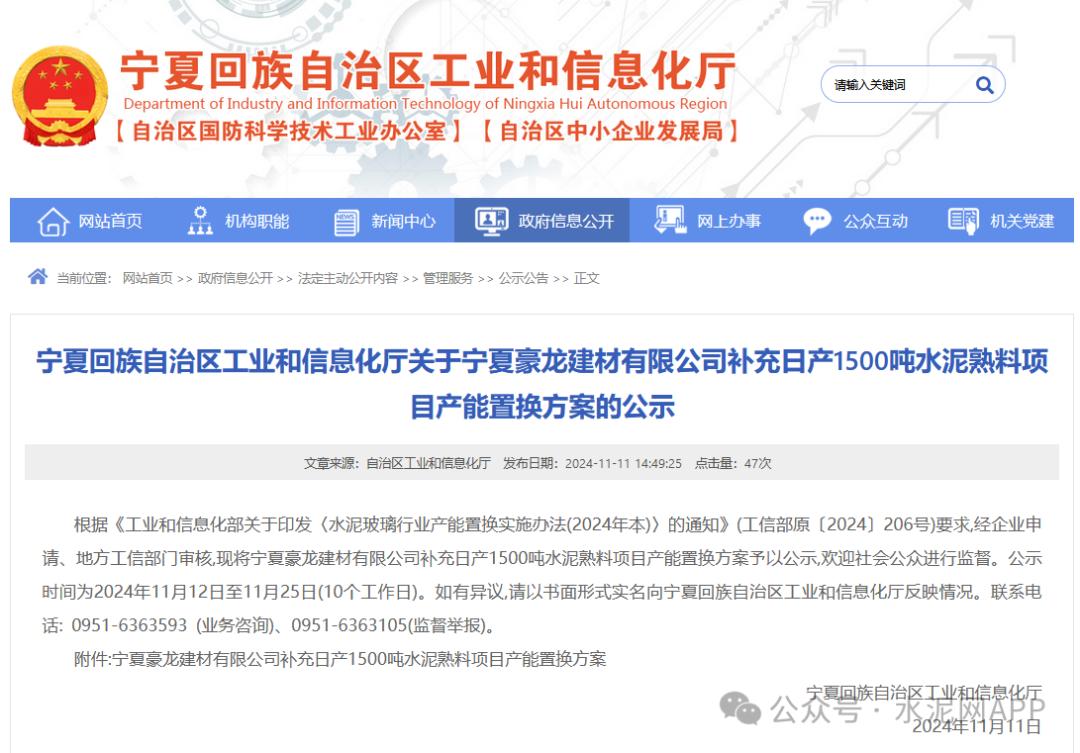
Task: Click the house icon for 网站首页
Action: coord(53,221)
